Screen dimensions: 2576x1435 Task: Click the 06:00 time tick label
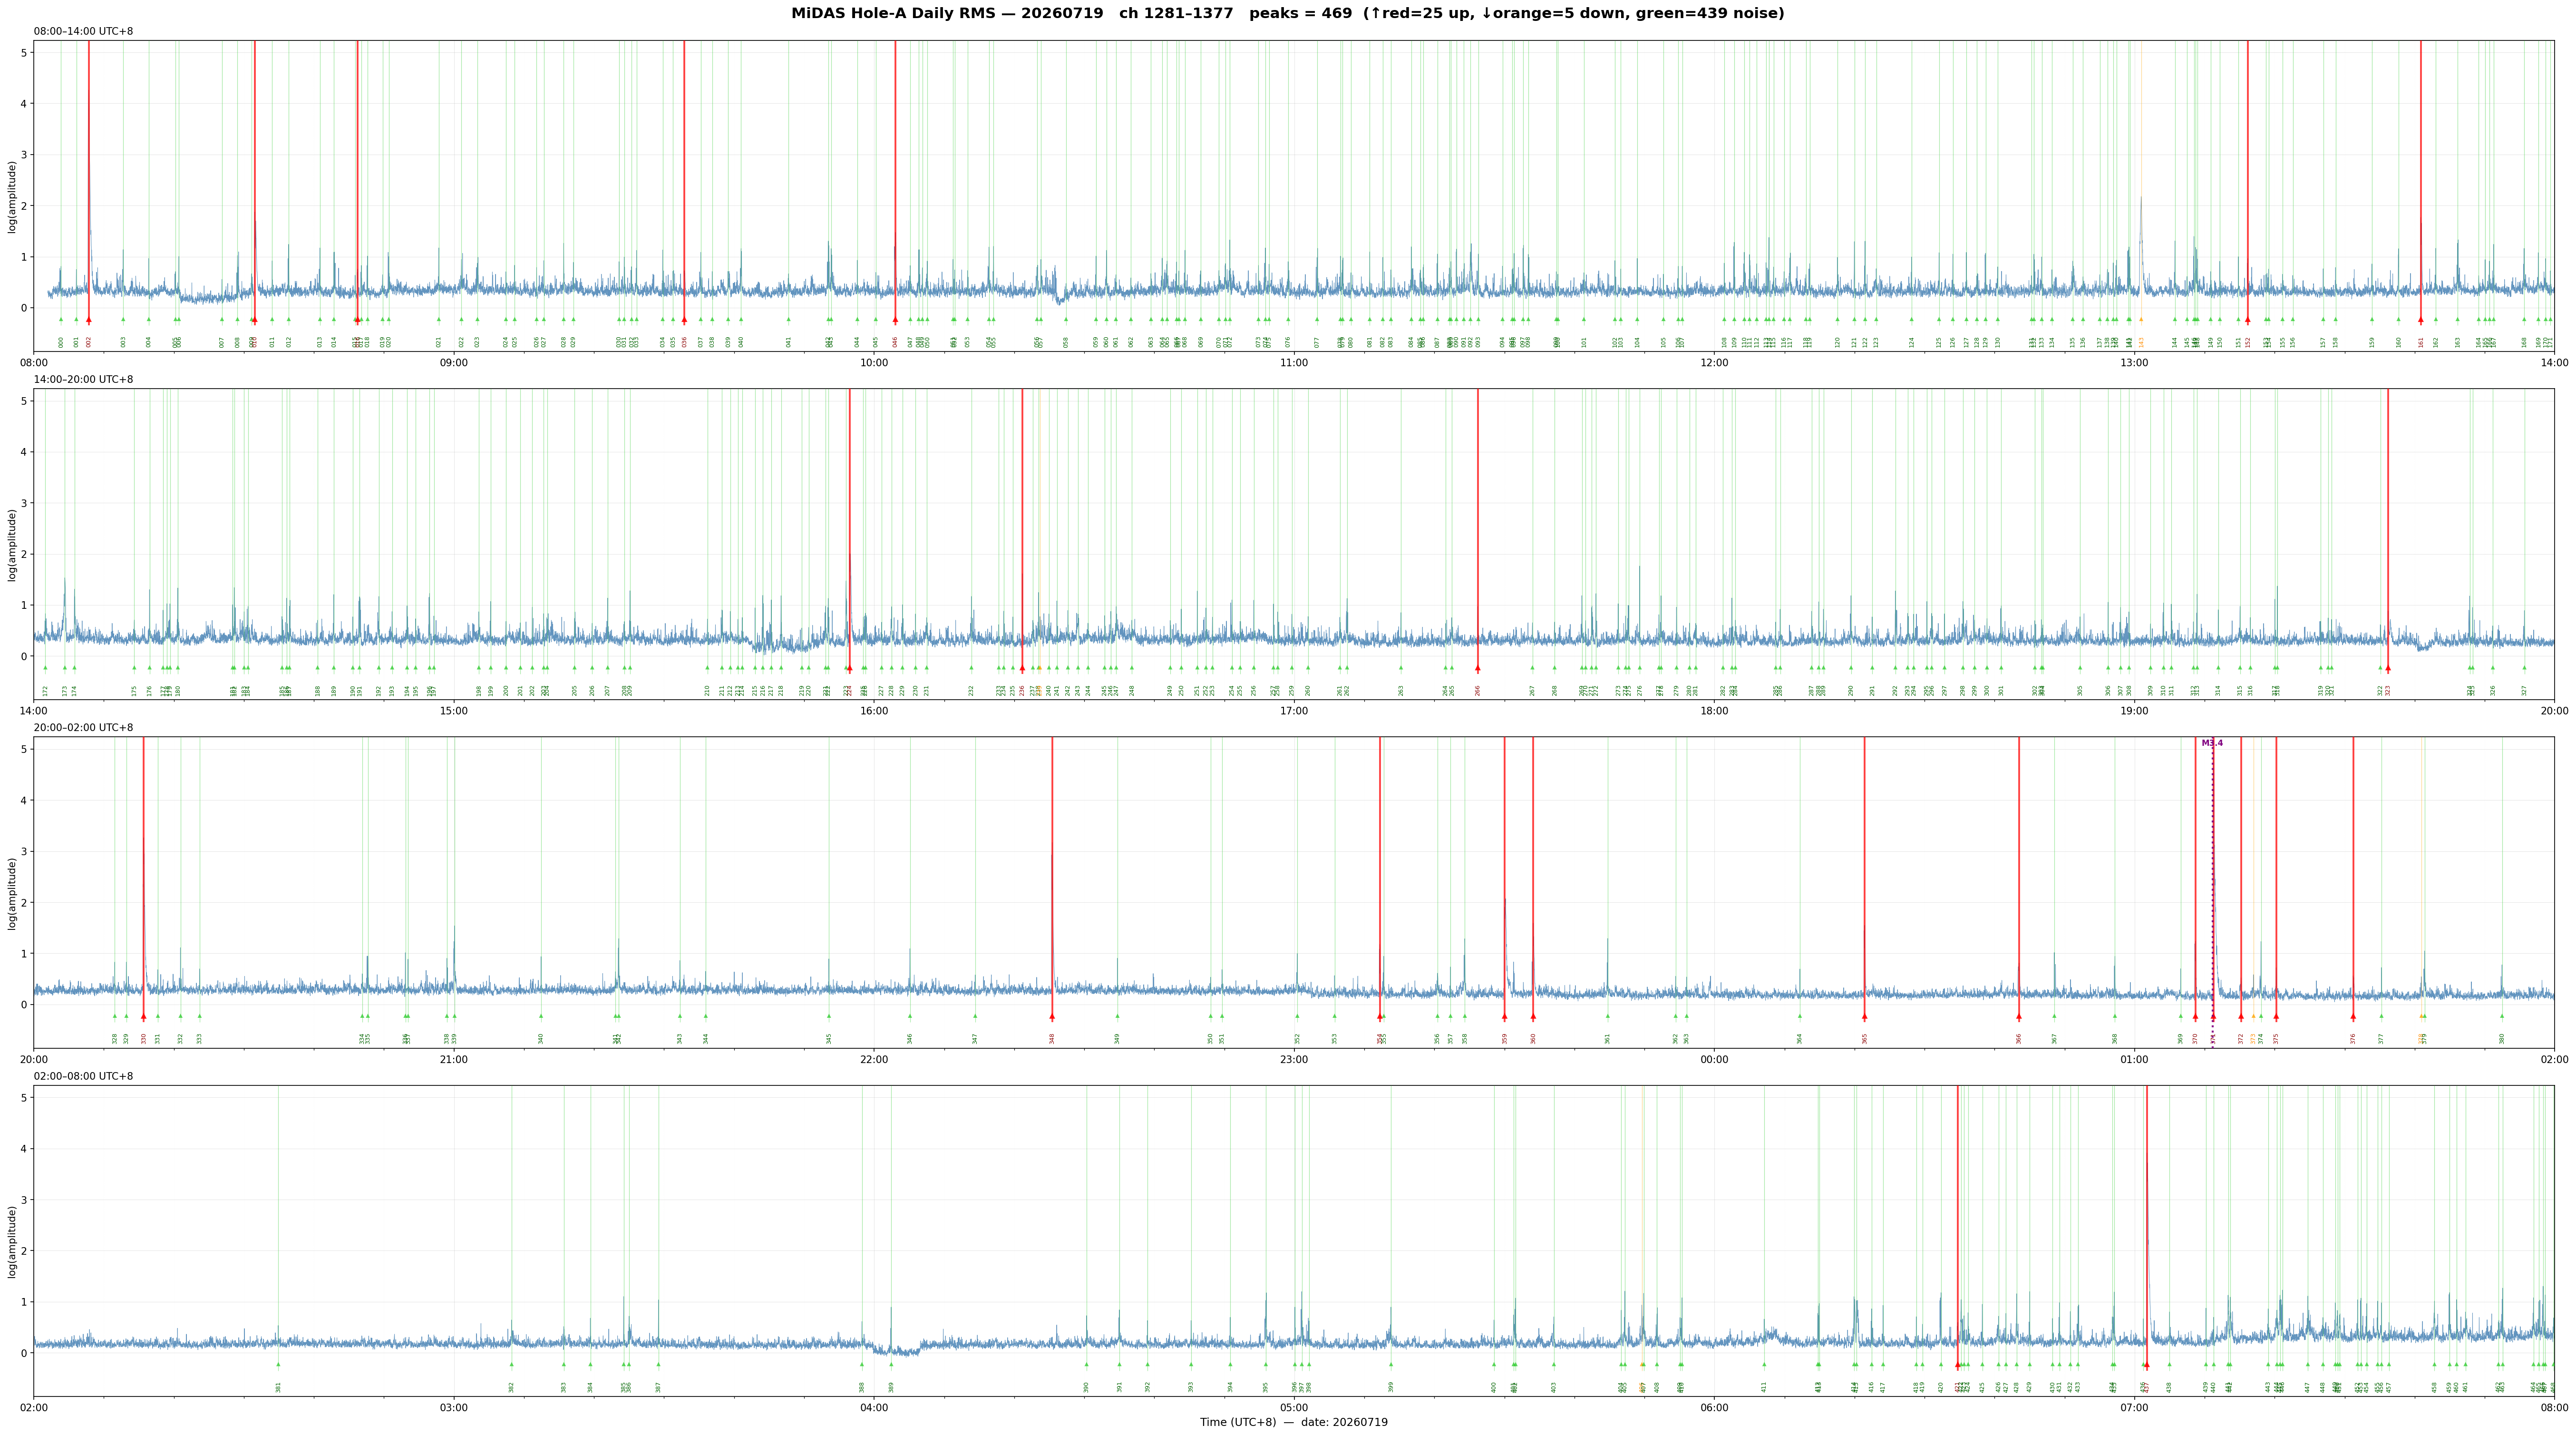click(1714, 1407)
